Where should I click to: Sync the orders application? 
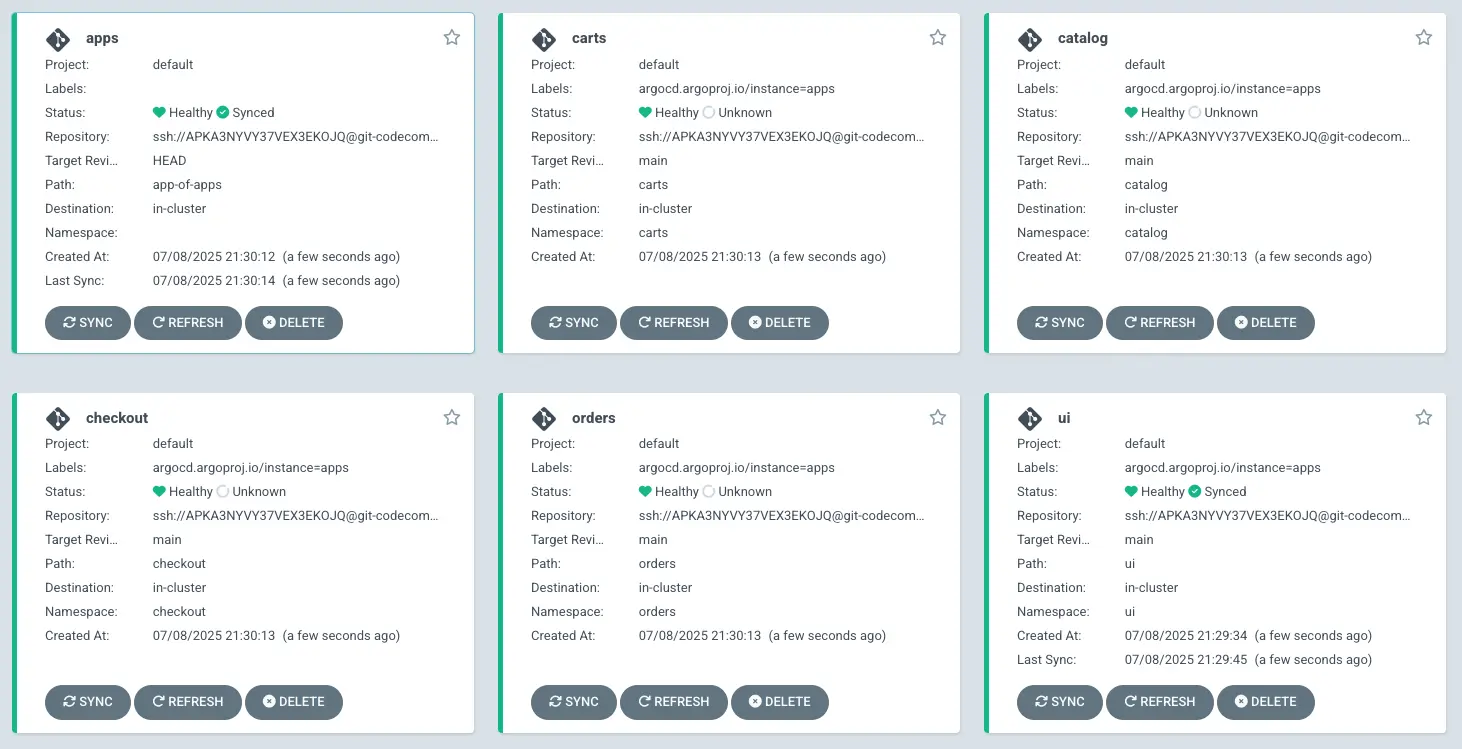click(x=573, y=702)
